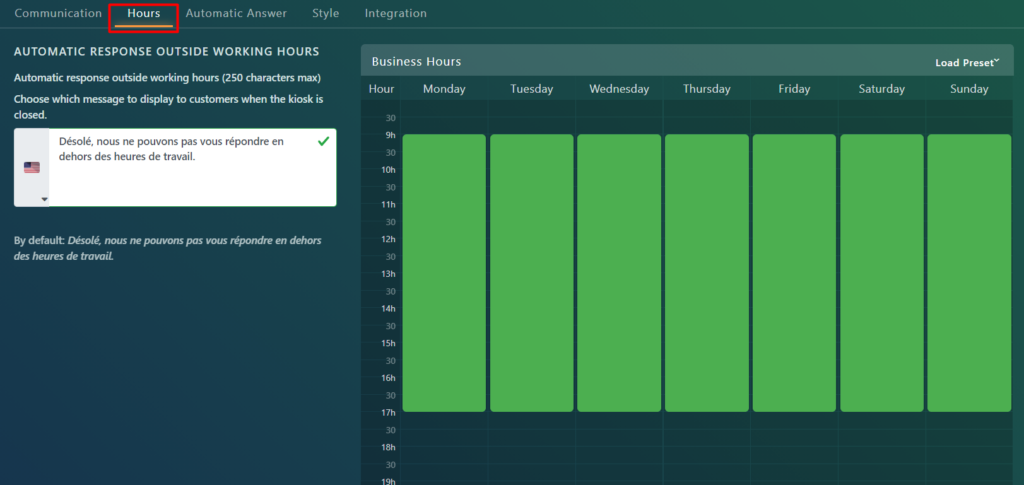Open the Load Preset dropdown
The width and height of the screenshot is (1024, 485).
coord(967,62)
